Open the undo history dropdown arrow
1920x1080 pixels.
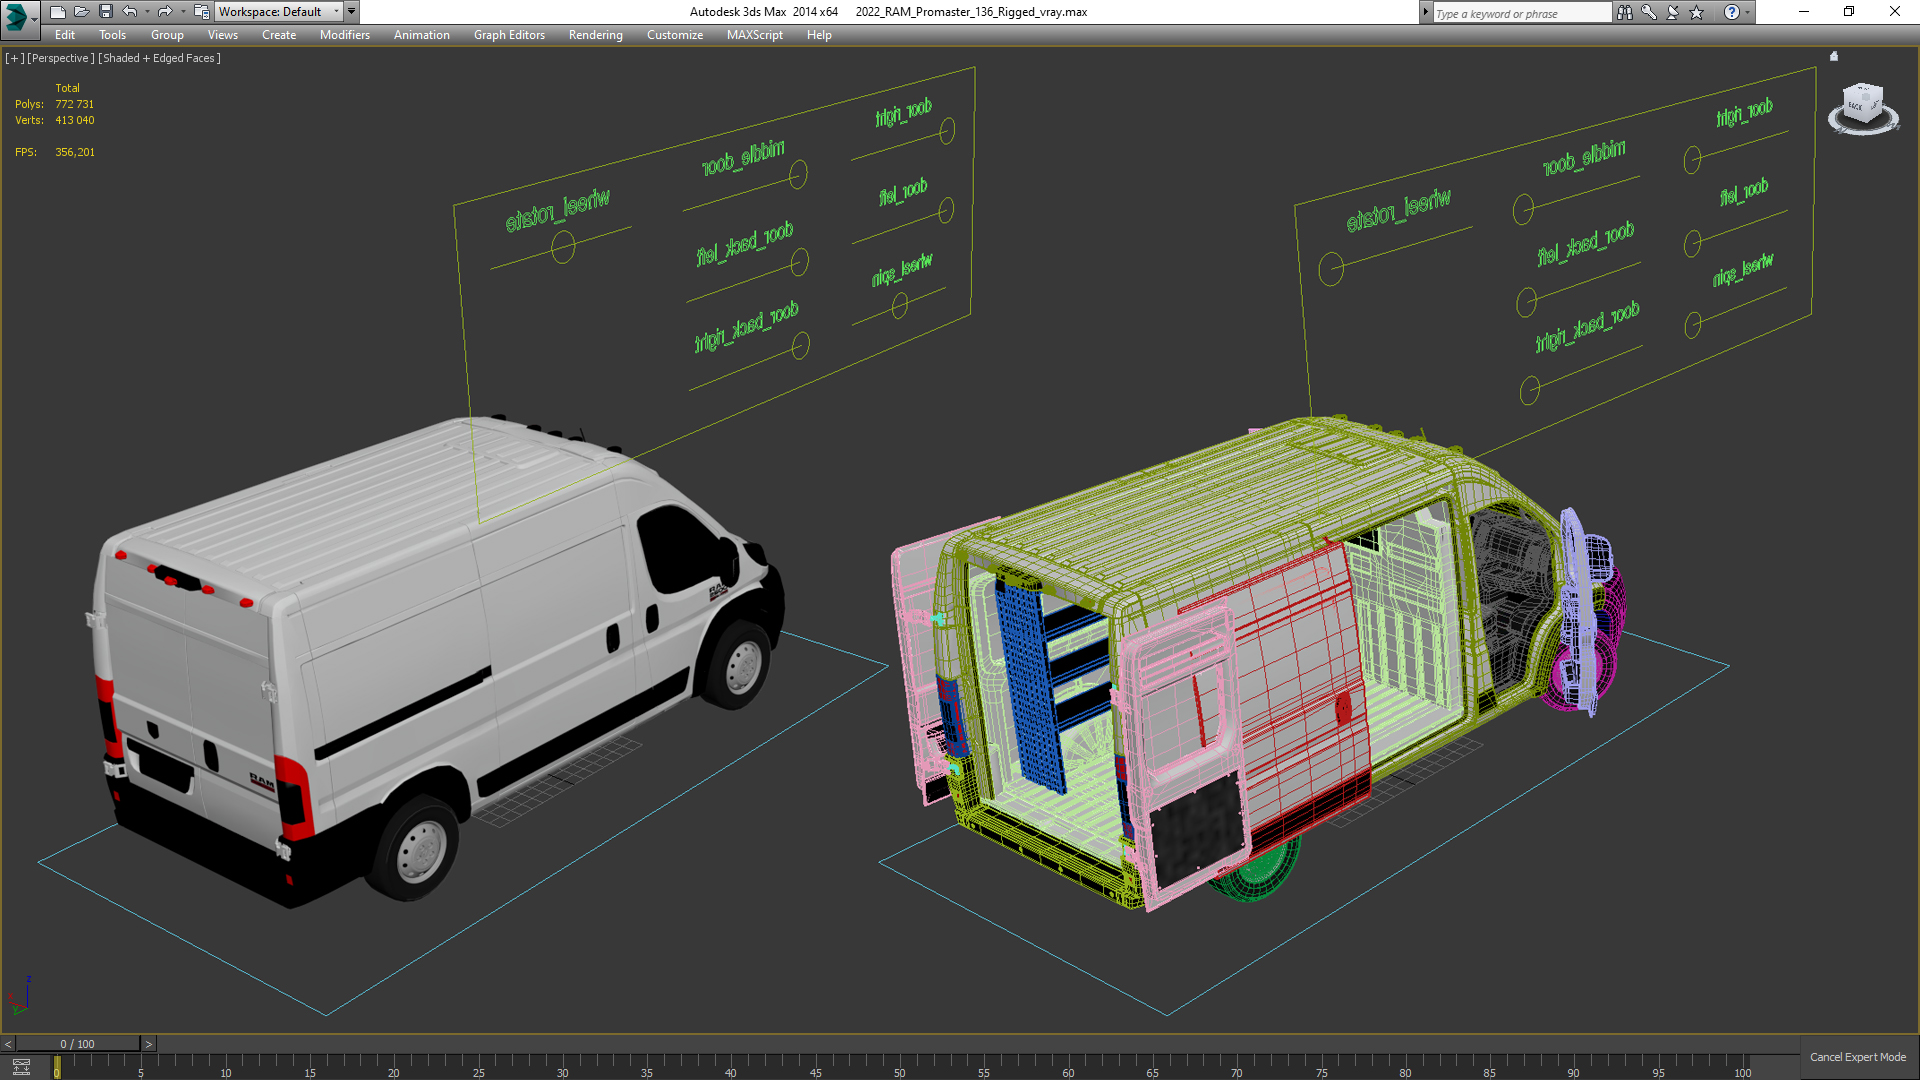[147, 12]
